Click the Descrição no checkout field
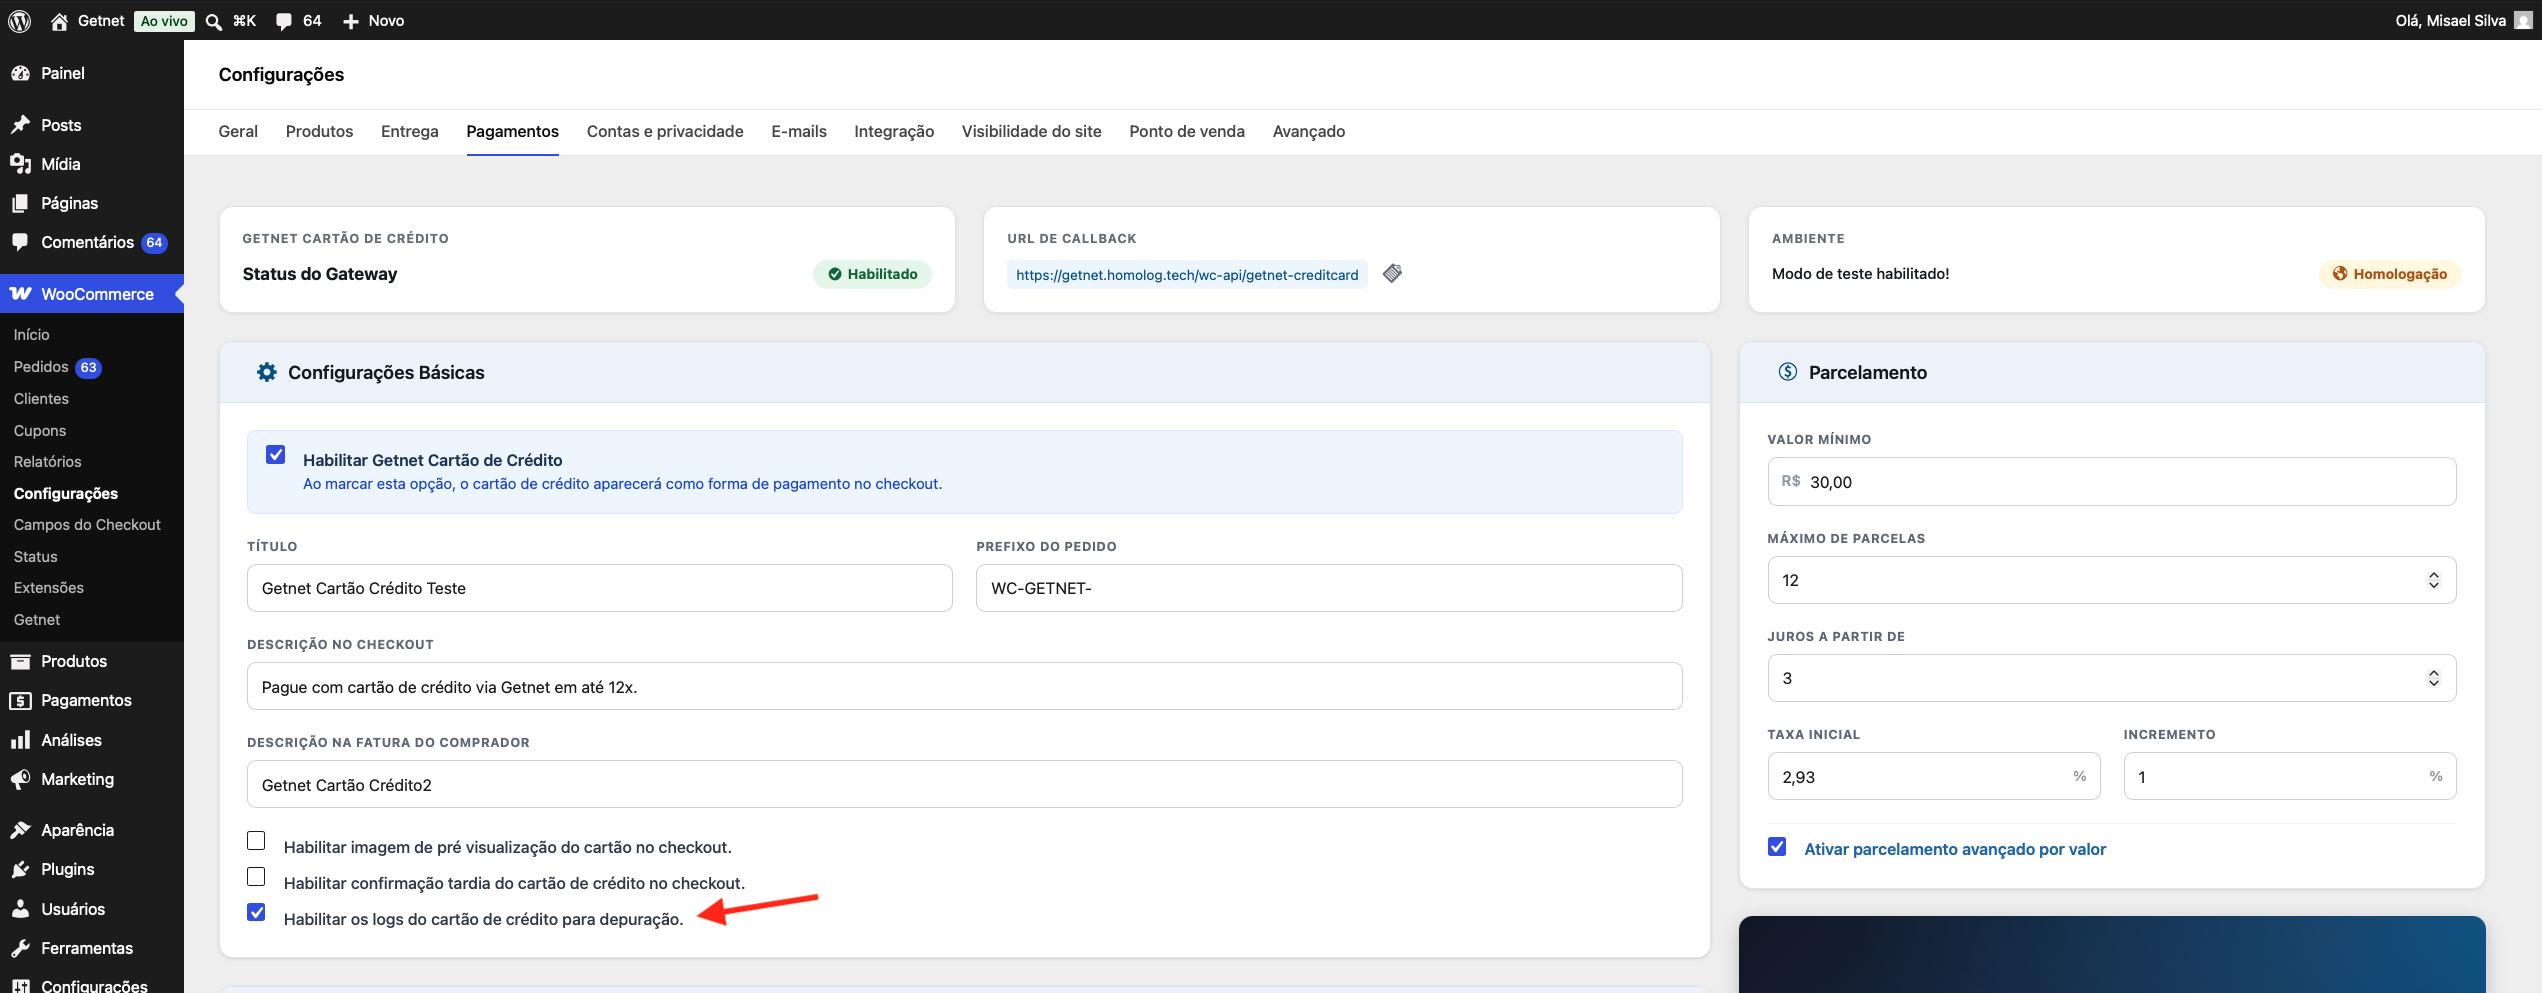Image resolution: width=2542 pixels, height=993 pixels. coord(965,686)
